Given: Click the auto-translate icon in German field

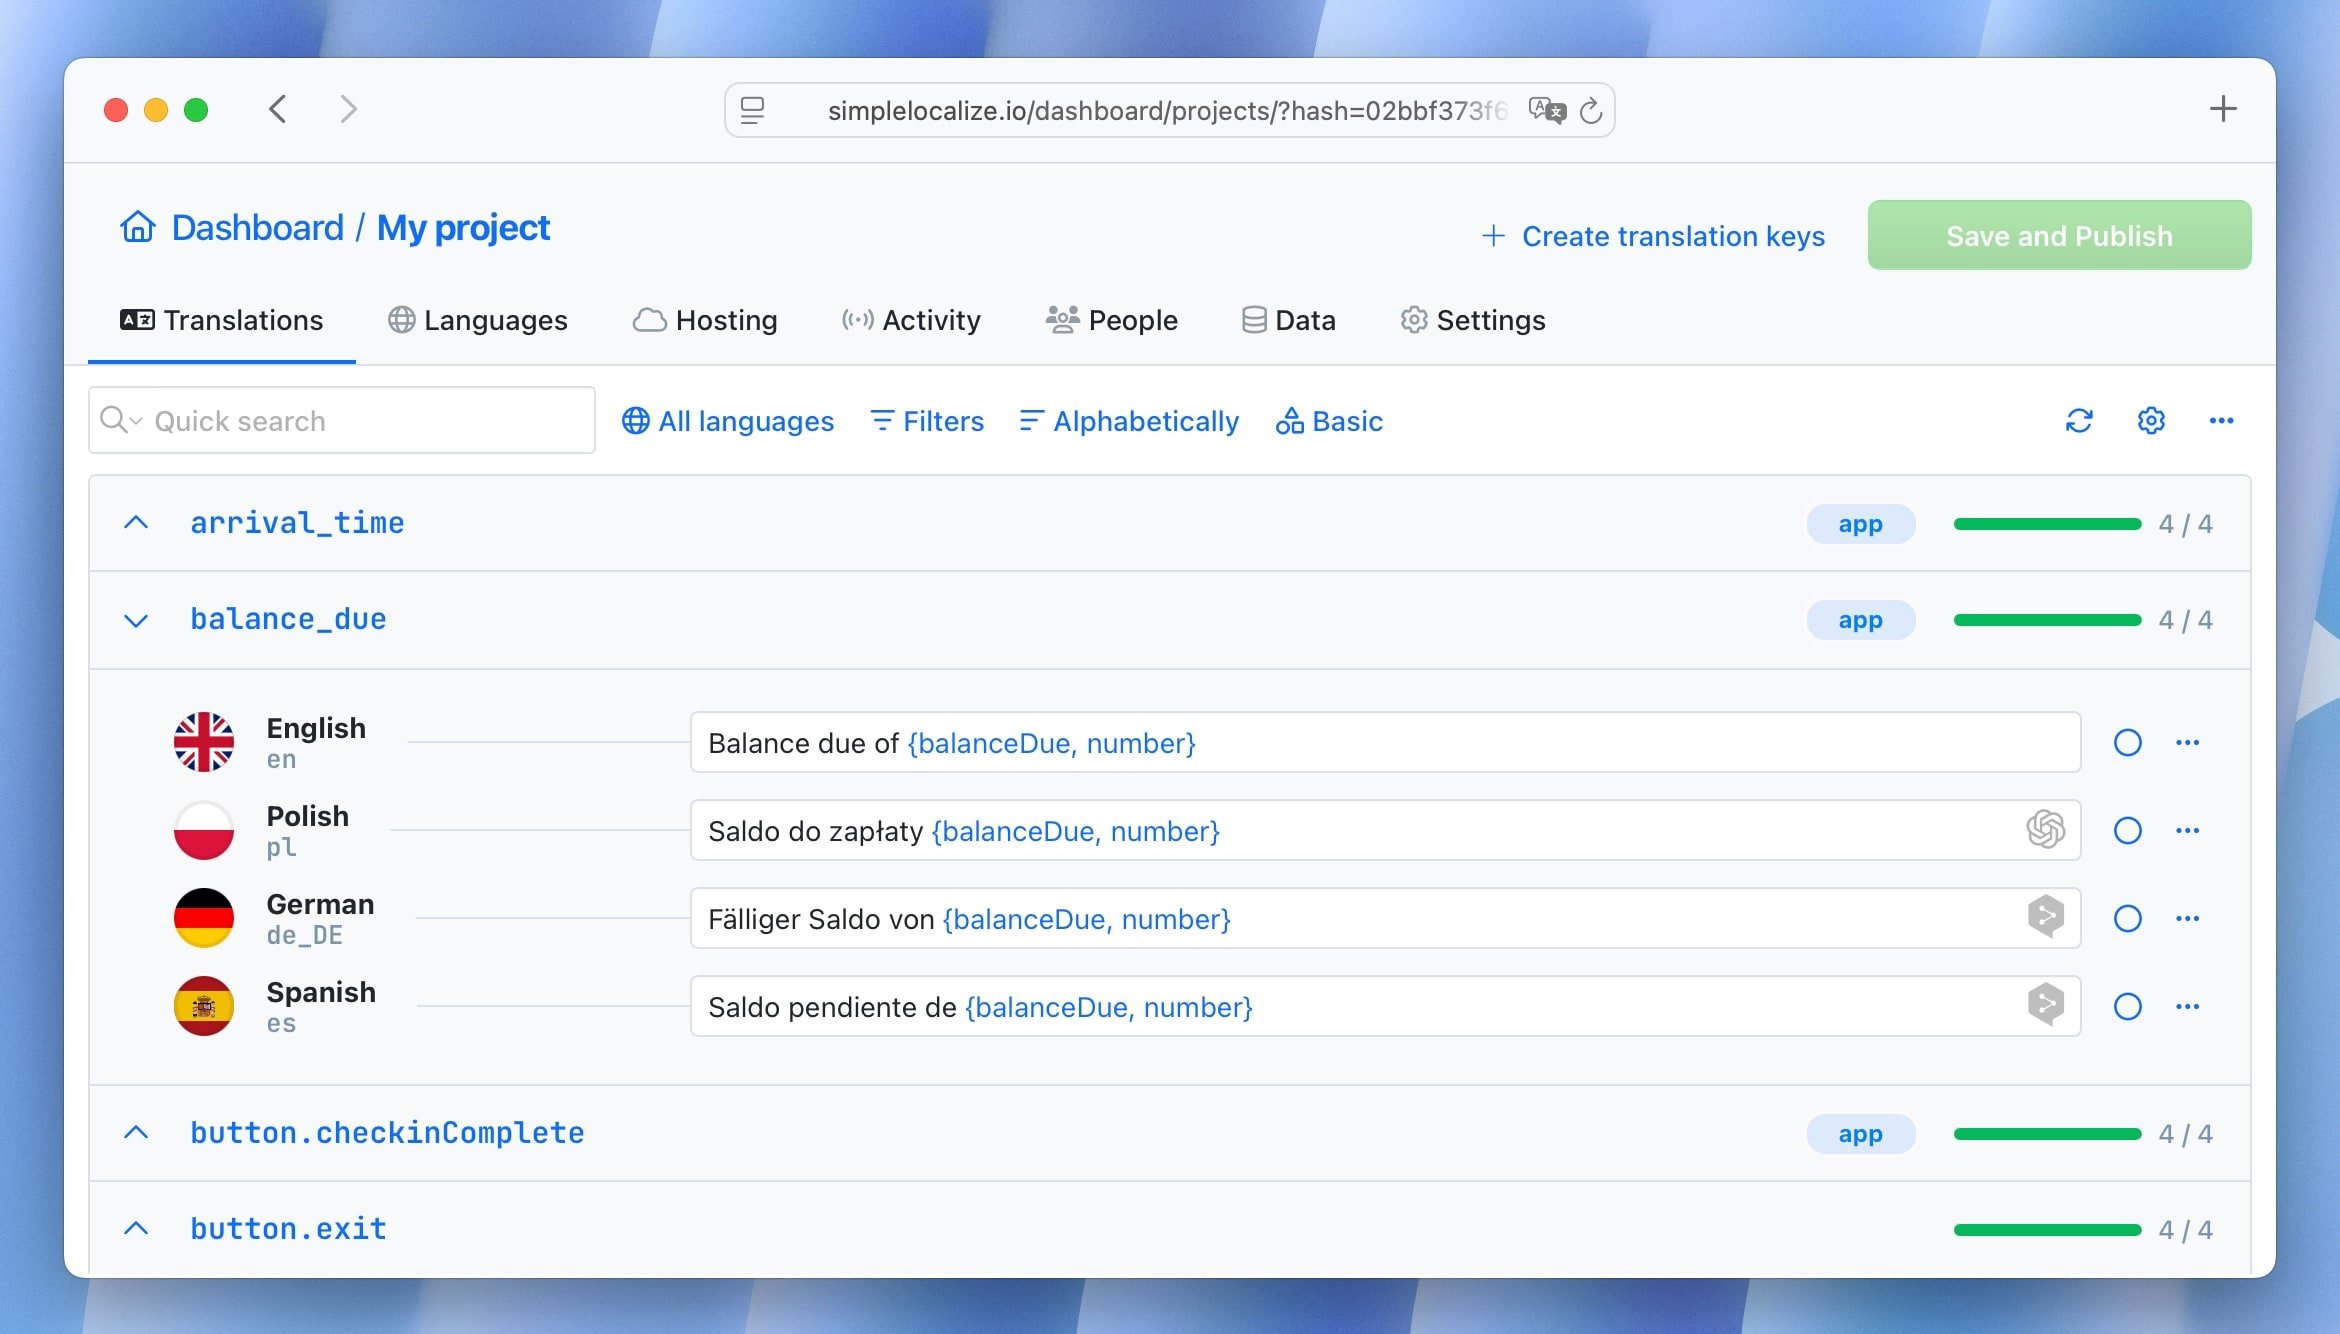Looking at the screenshot, I should point(2046,917).
